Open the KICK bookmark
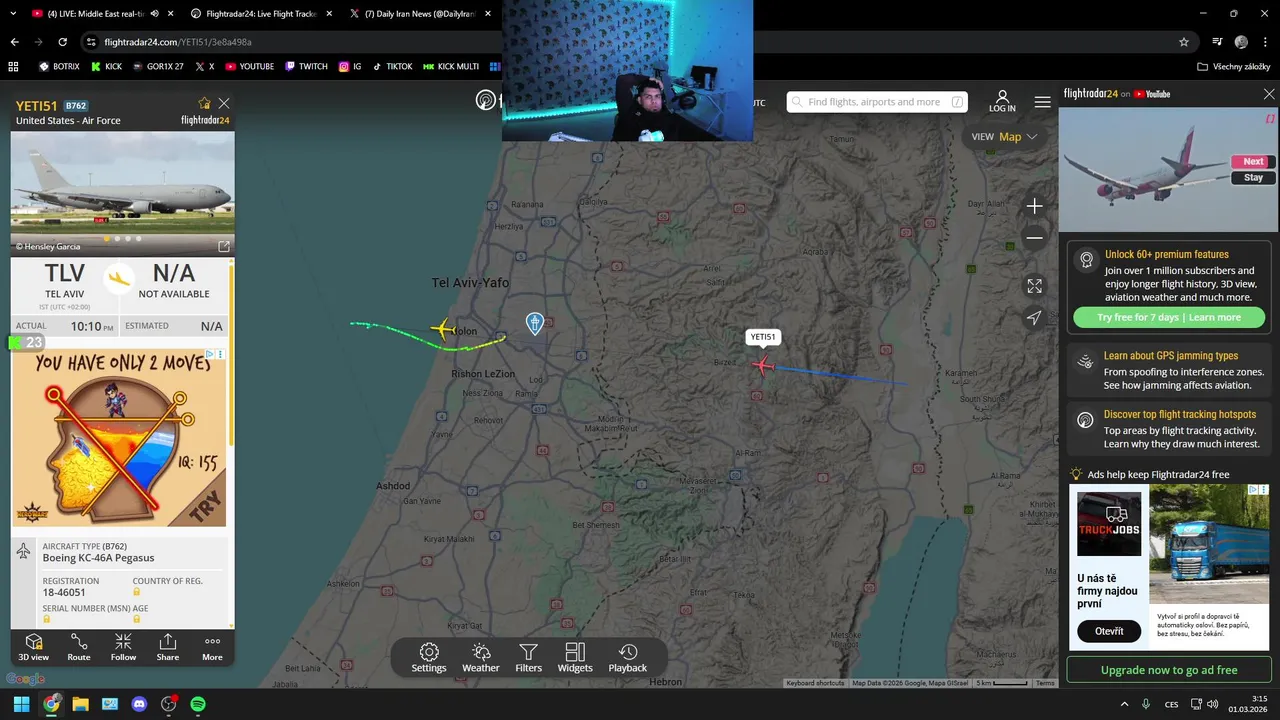The width and height of the screenshot is (1280, 720). click(106, 67)
